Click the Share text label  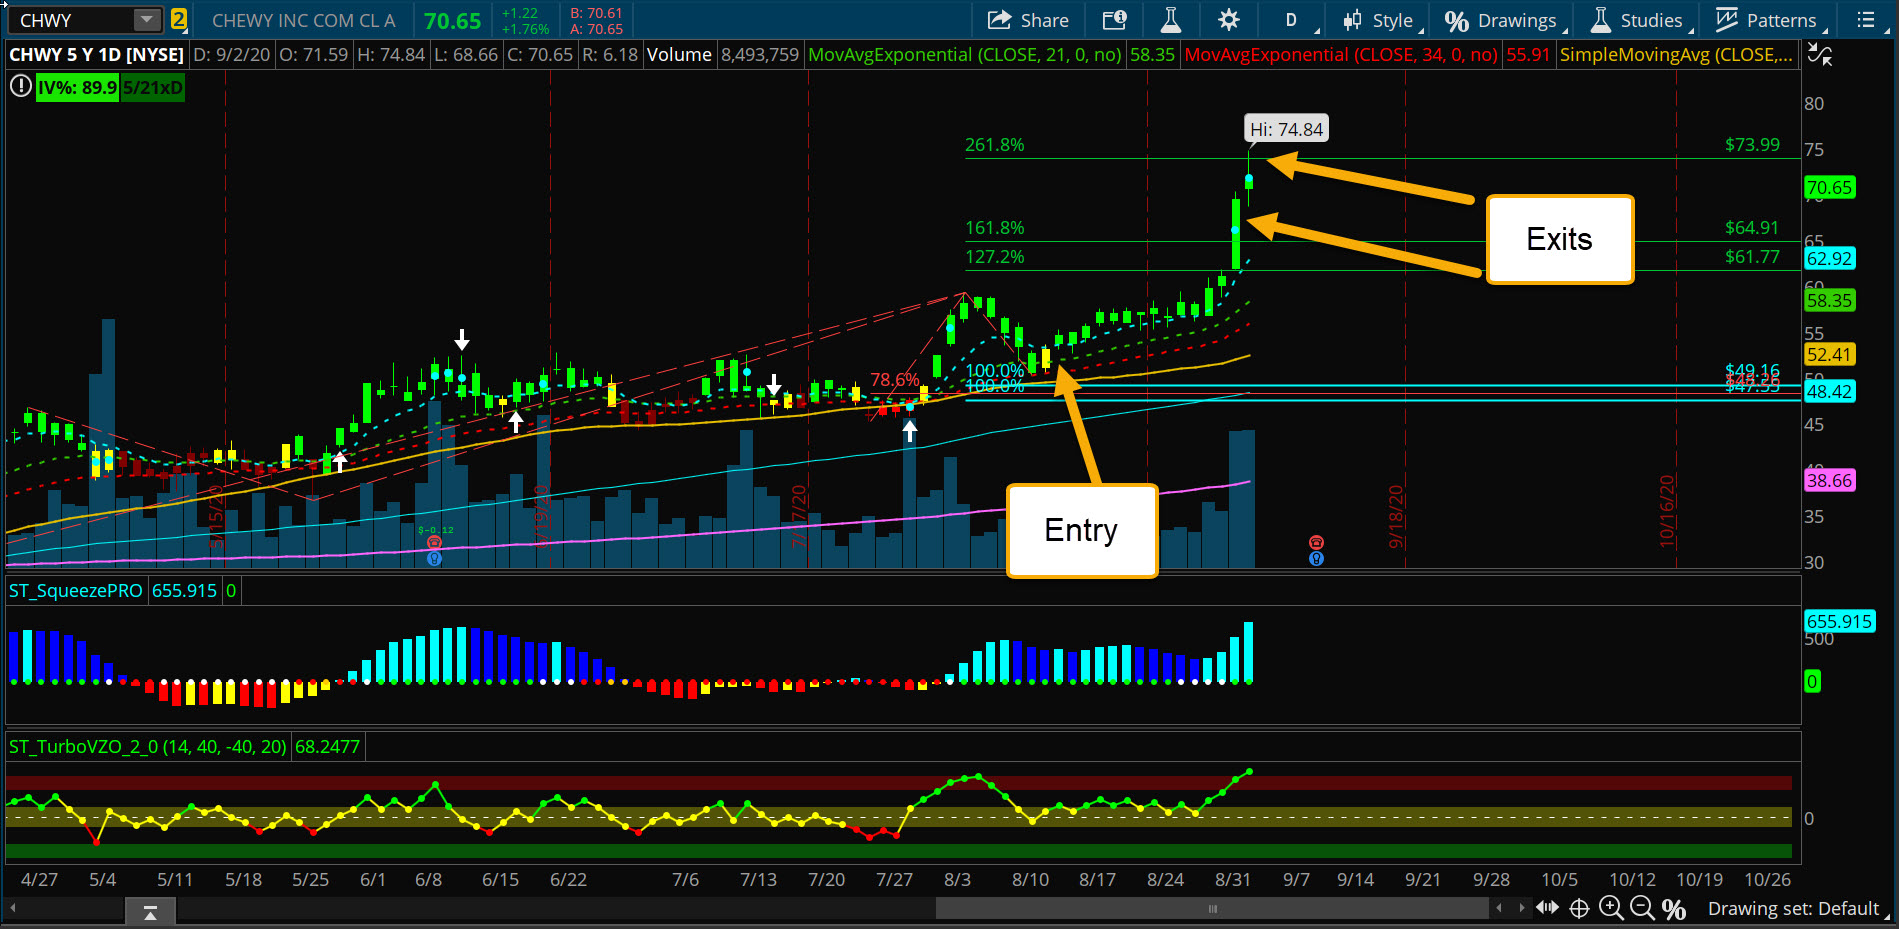pos(1044,20)
